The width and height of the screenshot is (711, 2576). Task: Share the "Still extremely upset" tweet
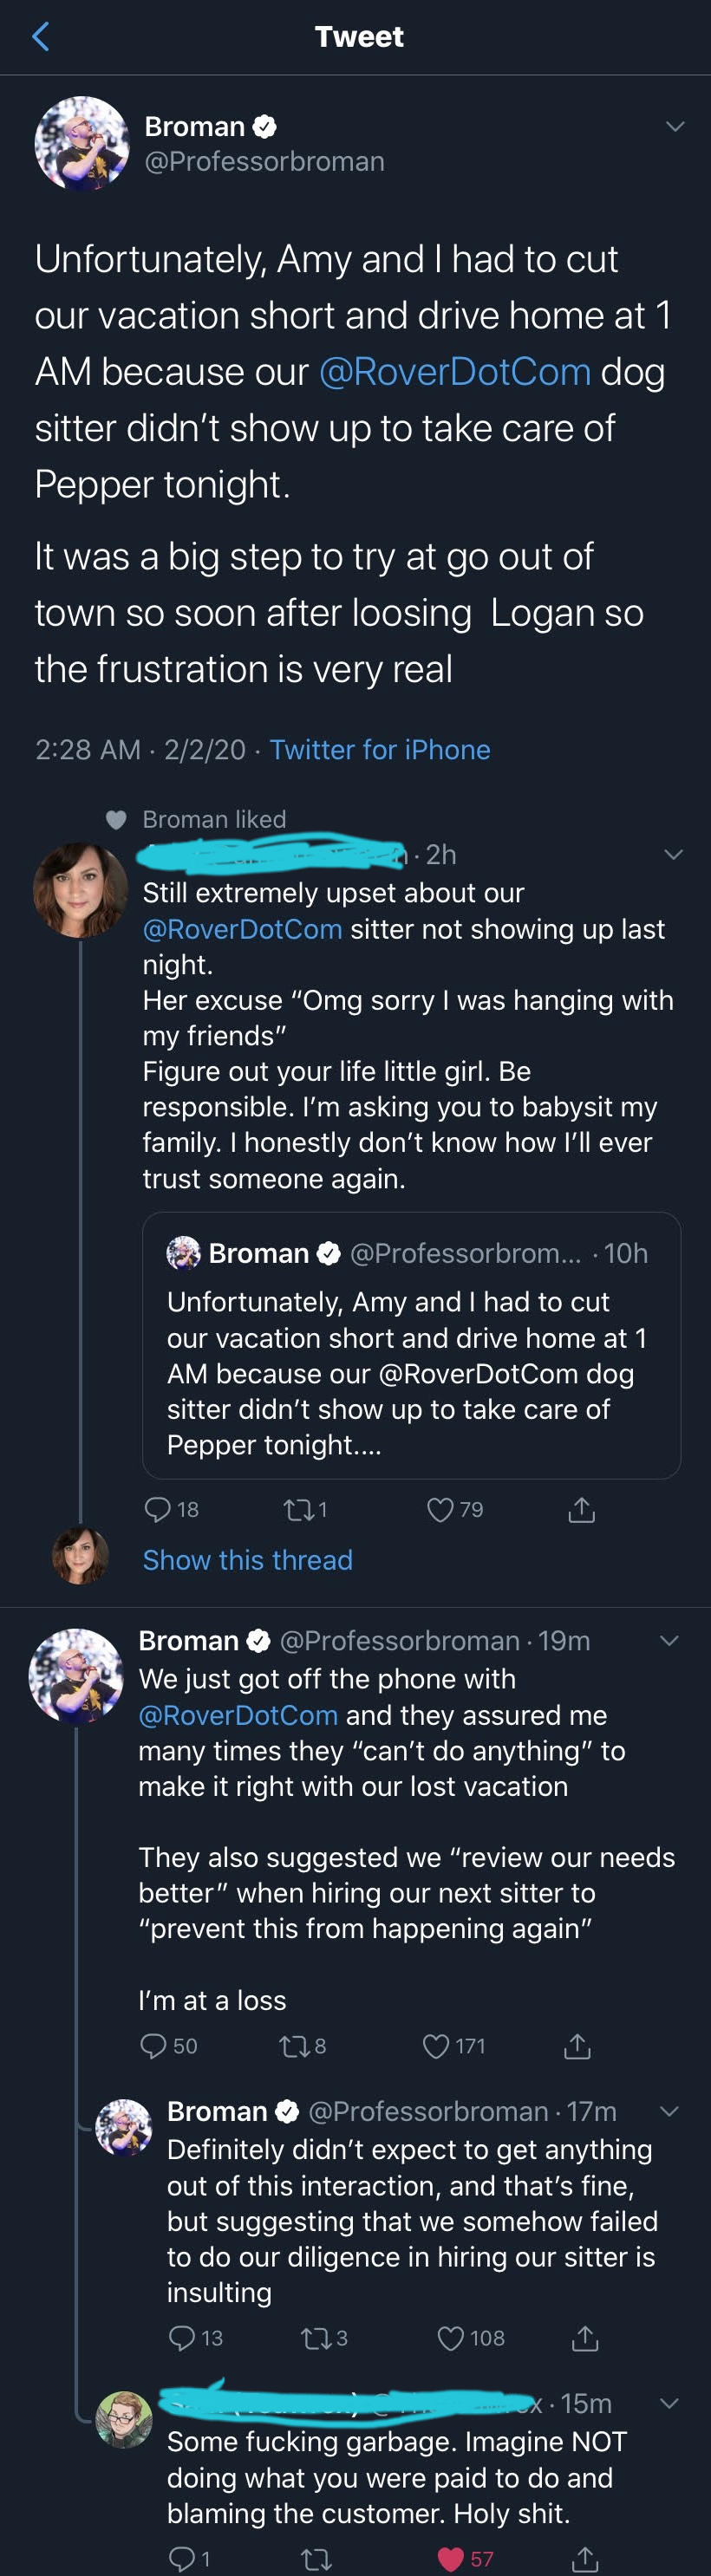[x=581, y=1509]
